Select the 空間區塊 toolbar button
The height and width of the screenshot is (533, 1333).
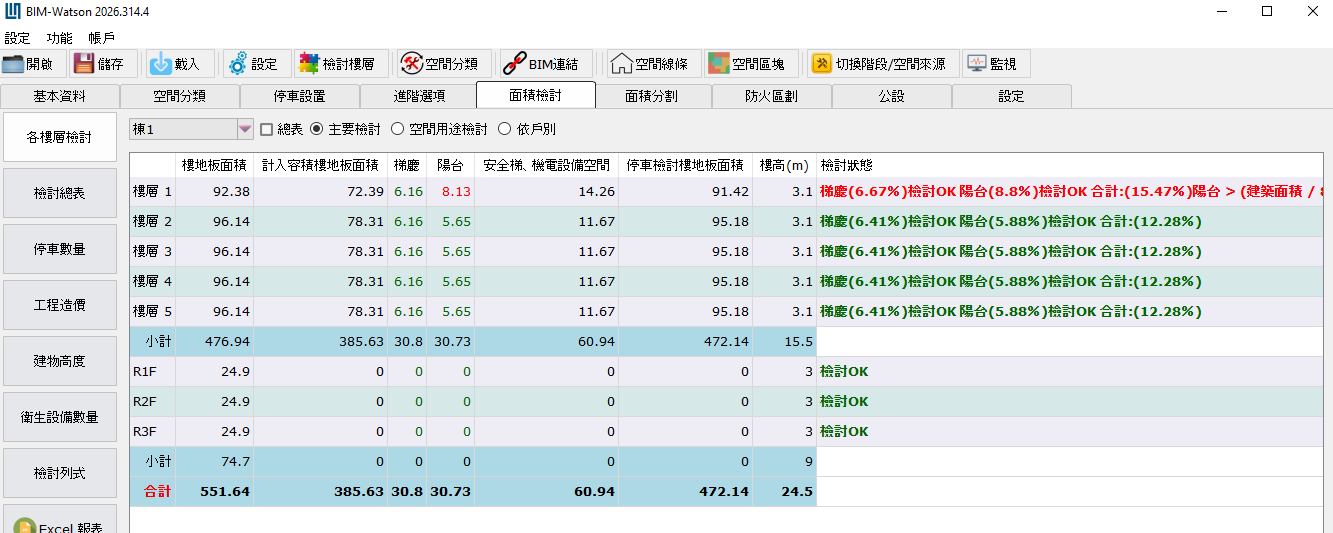pyautogui.click(x=751, y=64)
